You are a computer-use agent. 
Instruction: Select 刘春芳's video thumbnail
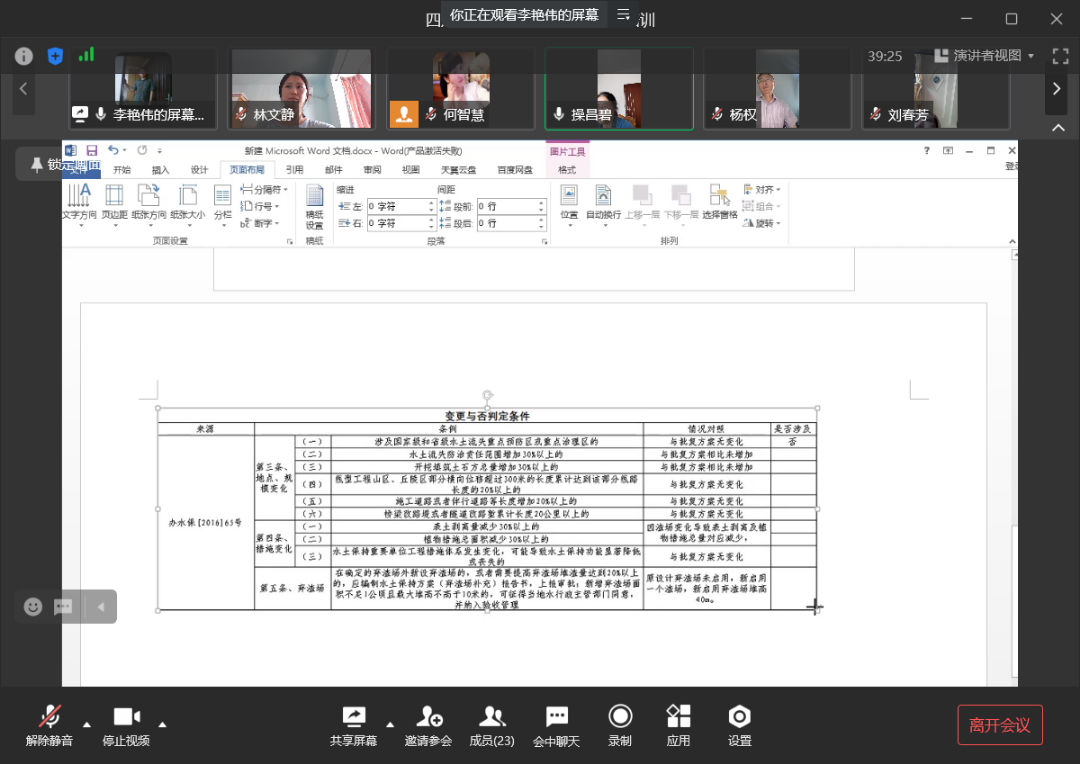(x=935, y=89)
